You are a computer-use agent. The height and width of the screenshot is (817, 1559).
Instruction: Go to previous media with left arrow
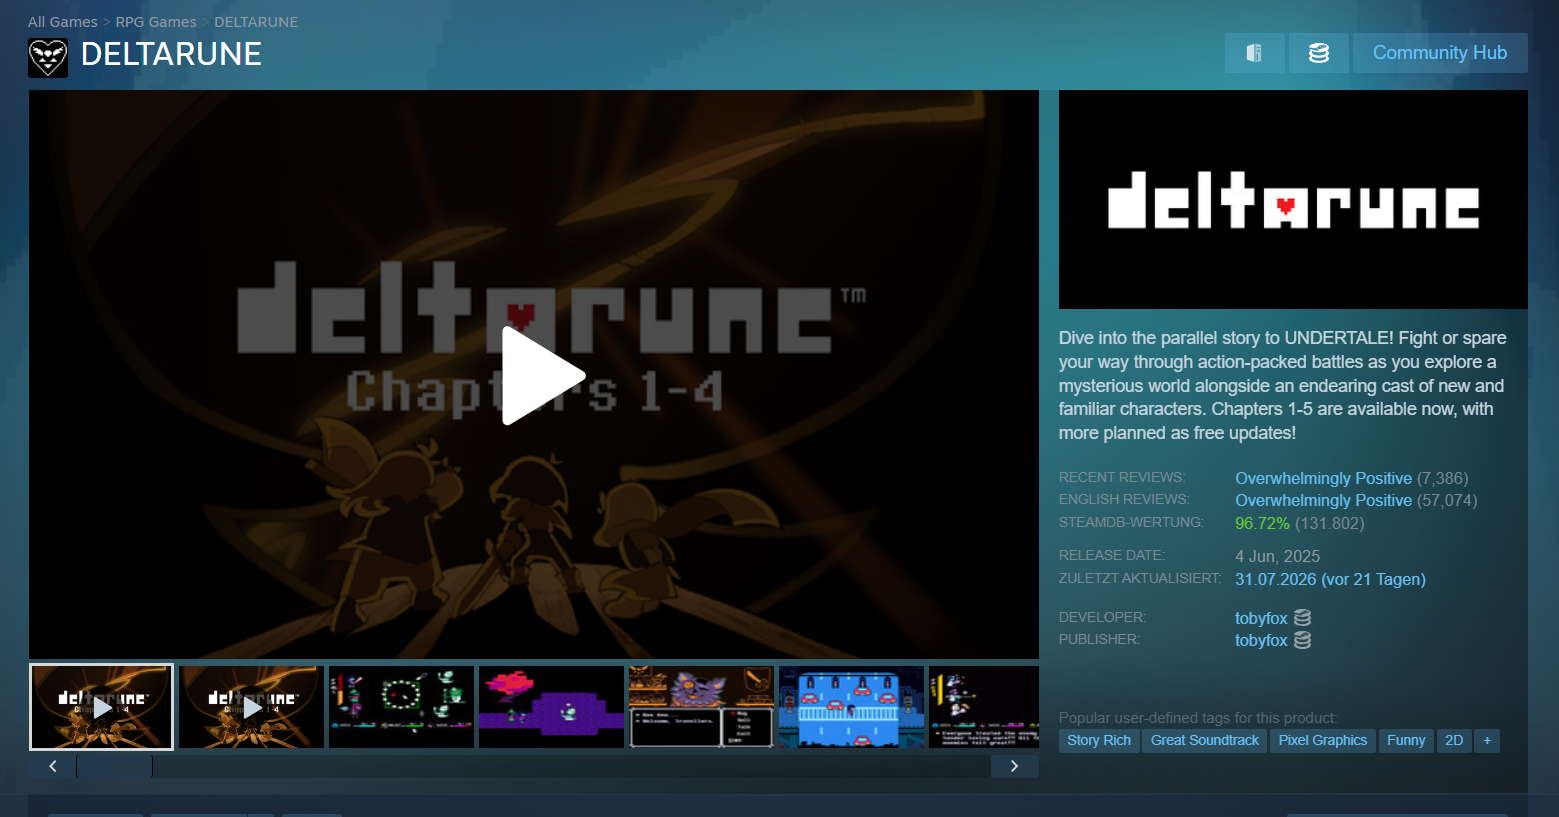click(x=53, y=766)
